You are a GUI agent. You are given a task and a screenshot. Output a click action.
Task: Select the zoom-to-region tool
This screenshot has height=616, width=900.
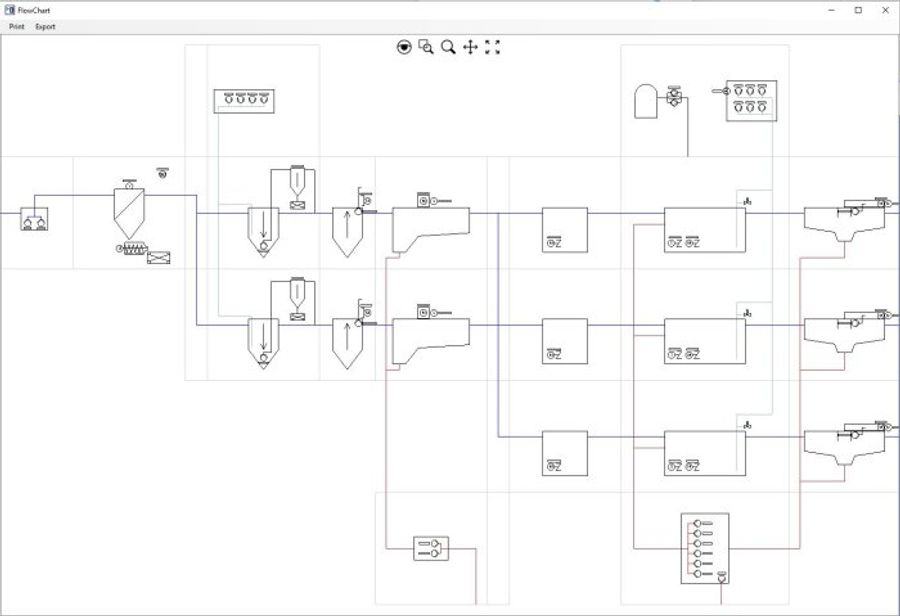[424, 46]
